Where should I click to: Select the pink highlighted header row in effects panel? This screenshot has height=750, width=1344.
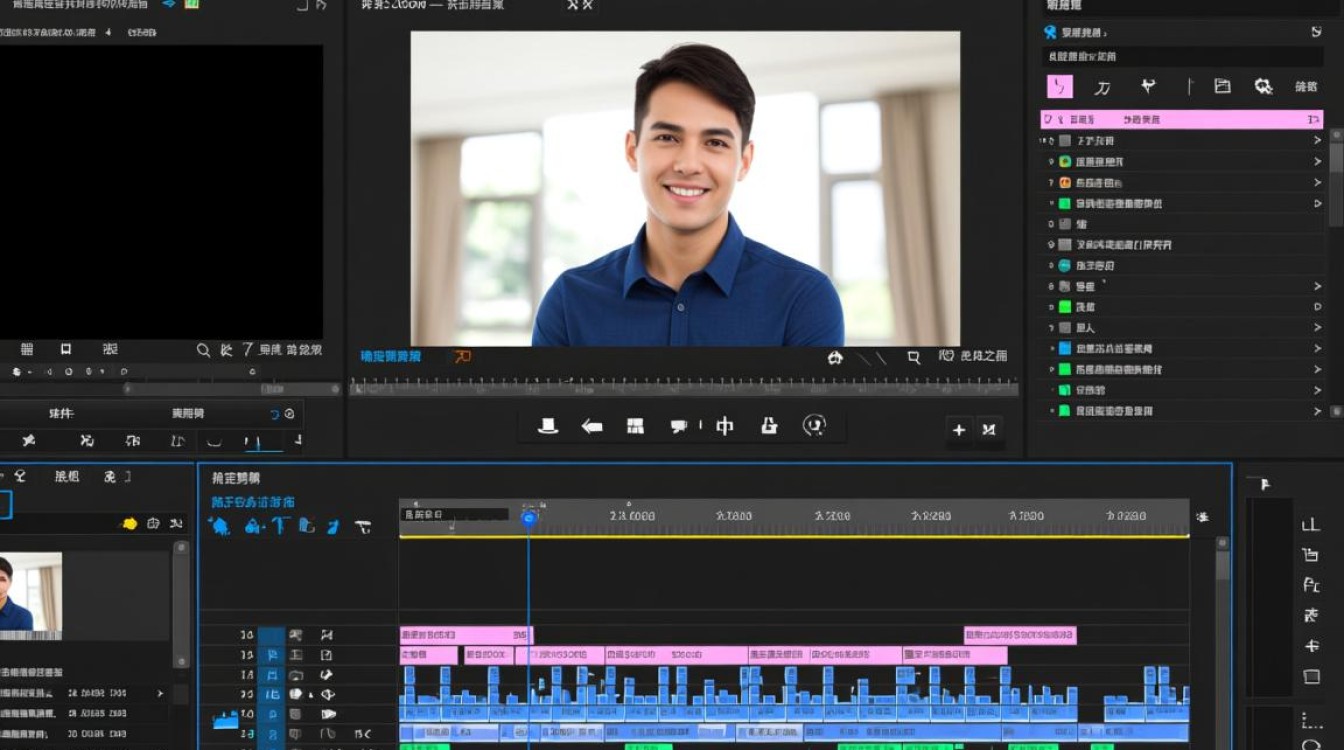(1180, 120)
